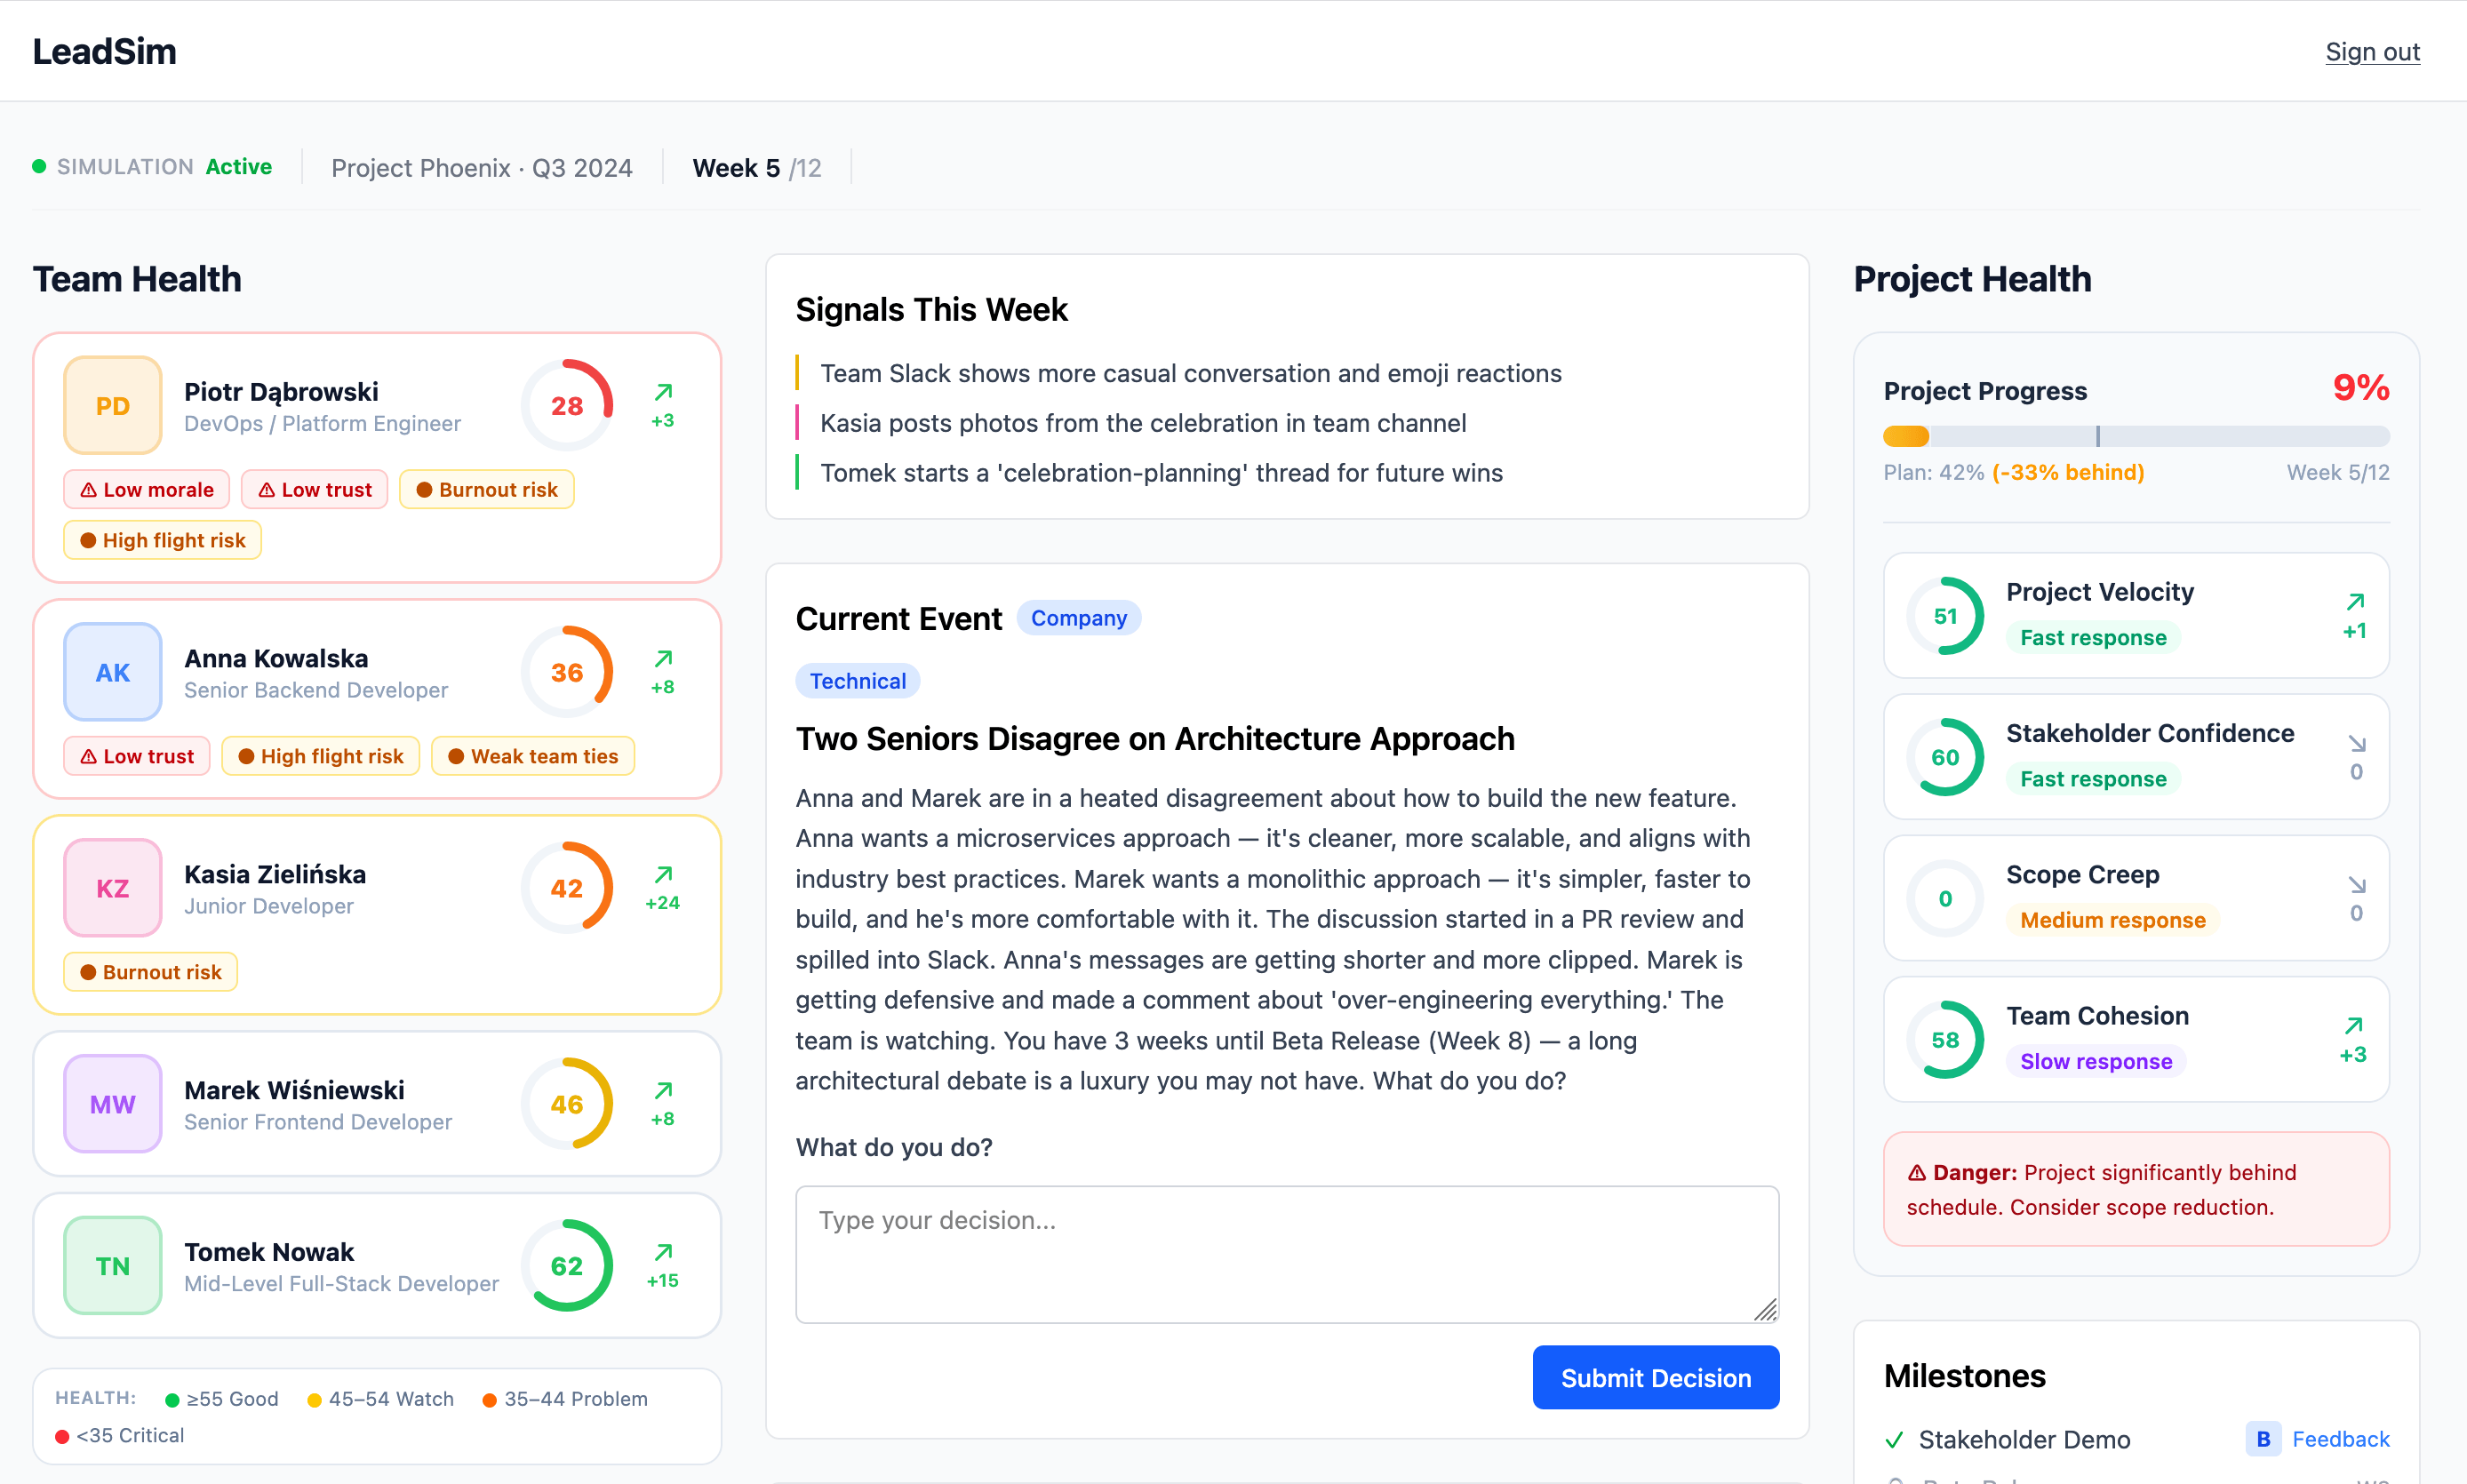This screenshot has width=2467, height=1484.
Task: Click the Two Seniors Disagree event title
Action: click(x=1155, y=738)
